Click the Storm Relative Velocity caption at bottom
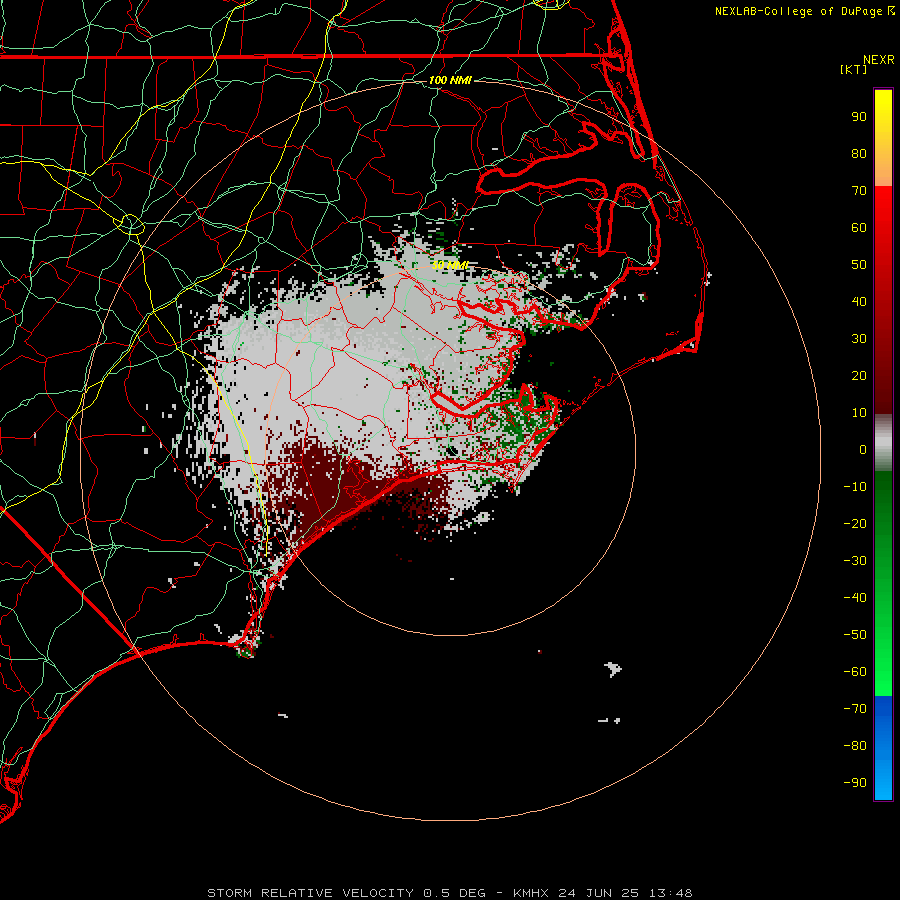Image resolution: width=900 pixels, height=900 pixels. (449, 893)
